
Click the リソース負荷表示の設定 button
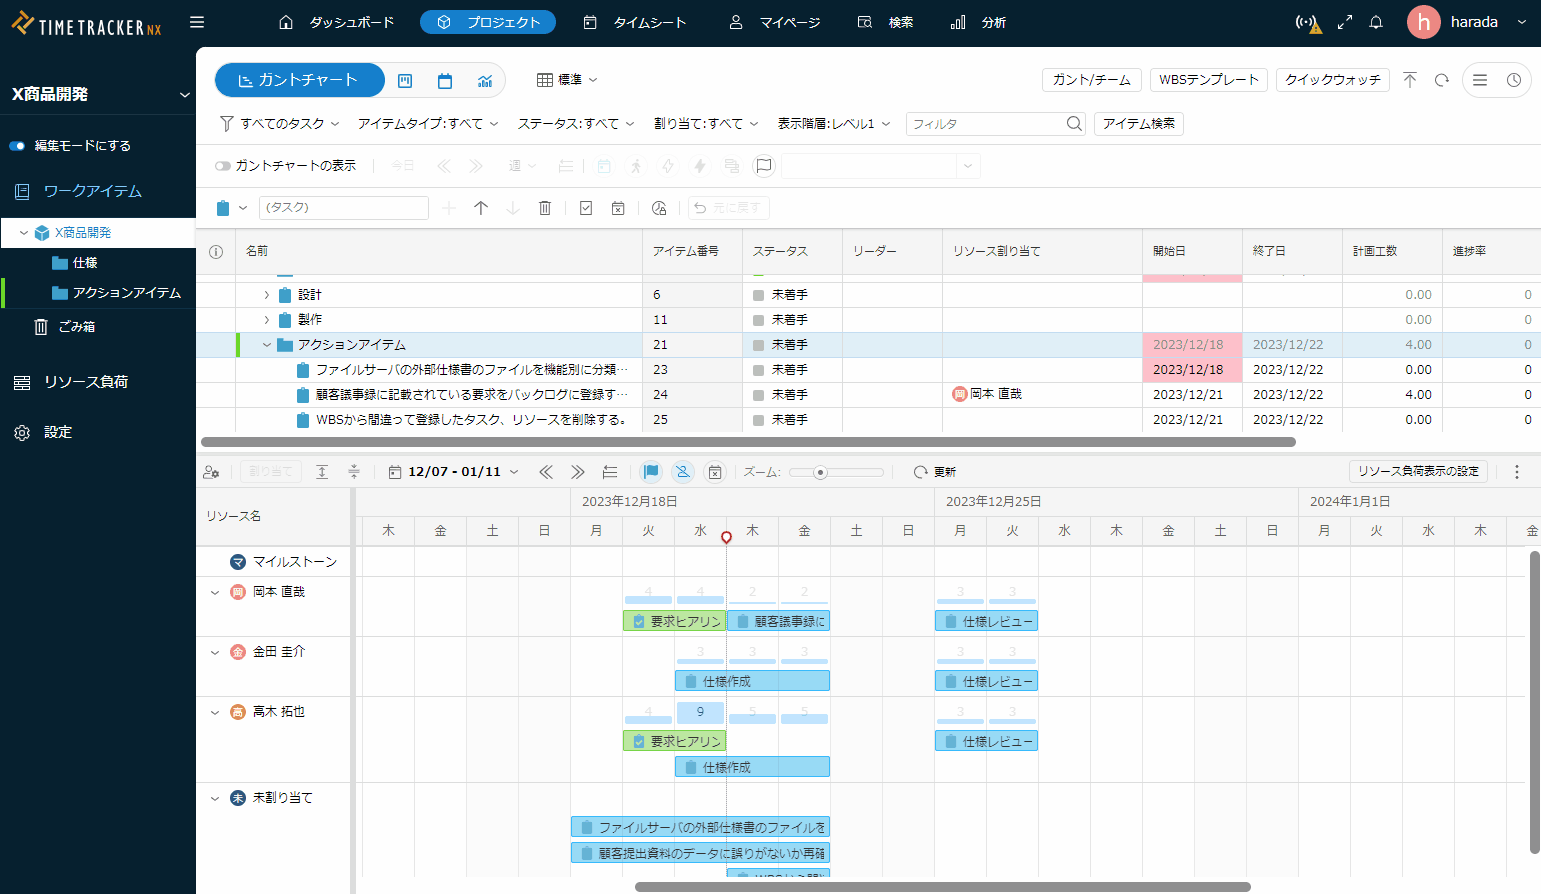point(1418,472)
